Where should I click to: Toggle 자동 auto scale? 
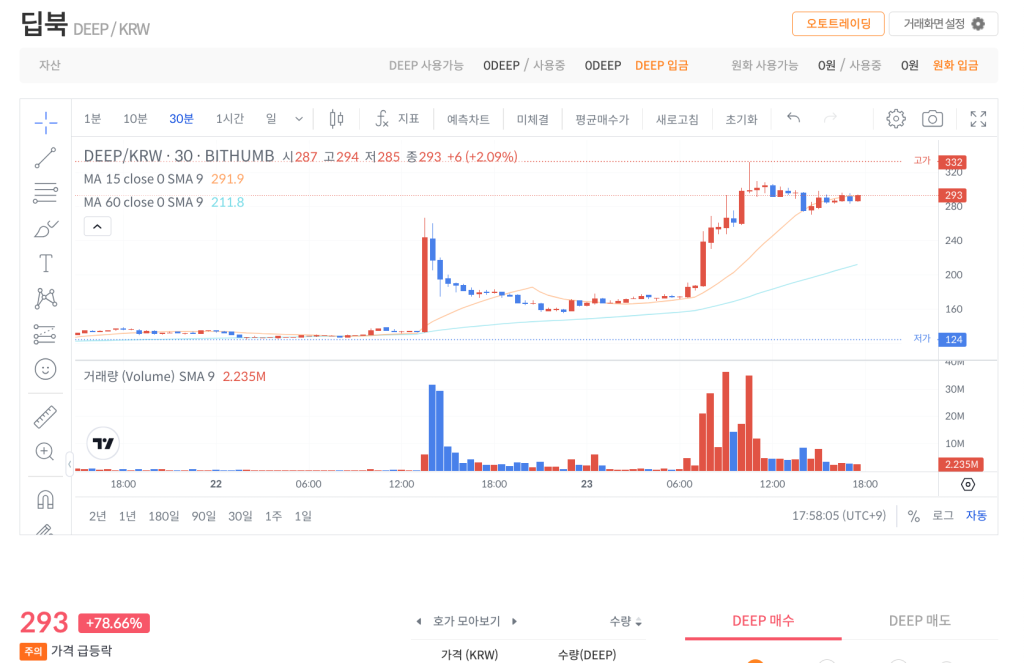[x=976, y=515]
